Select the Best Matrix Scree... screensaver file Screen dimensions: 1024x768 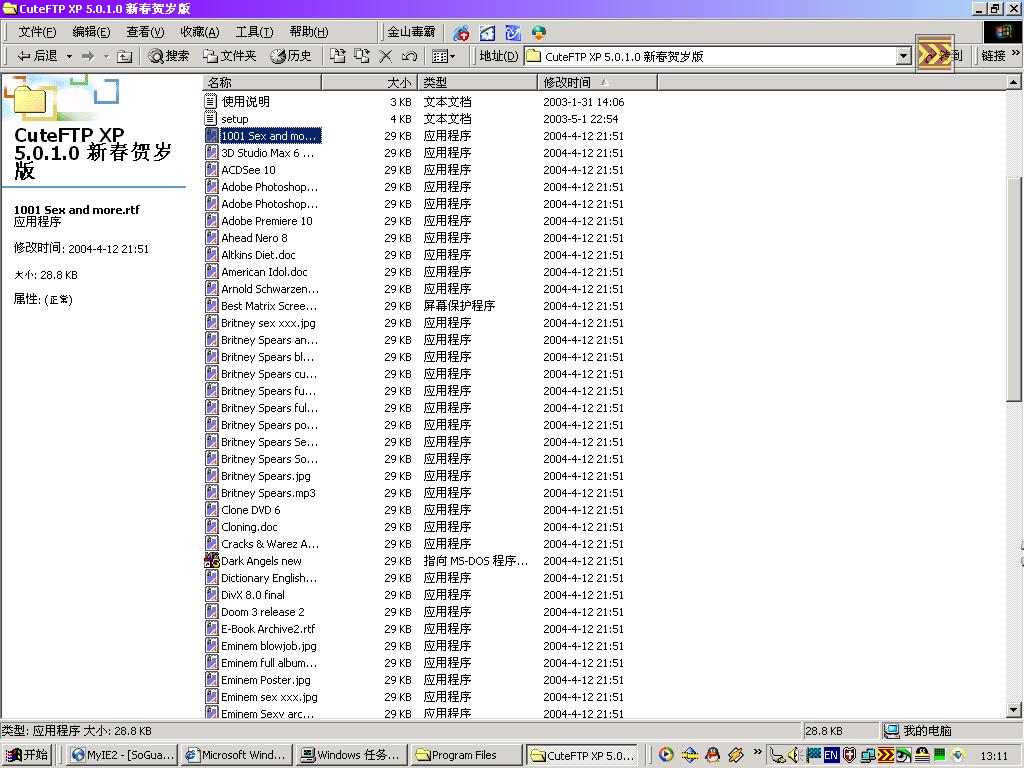tap(268, 306)
